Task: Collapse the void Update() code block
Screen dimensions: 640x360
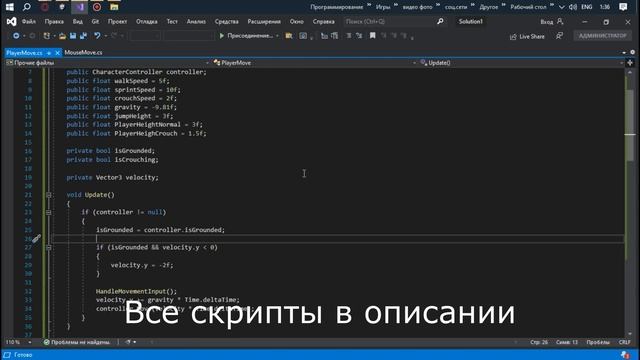Action: pos(49,195)
